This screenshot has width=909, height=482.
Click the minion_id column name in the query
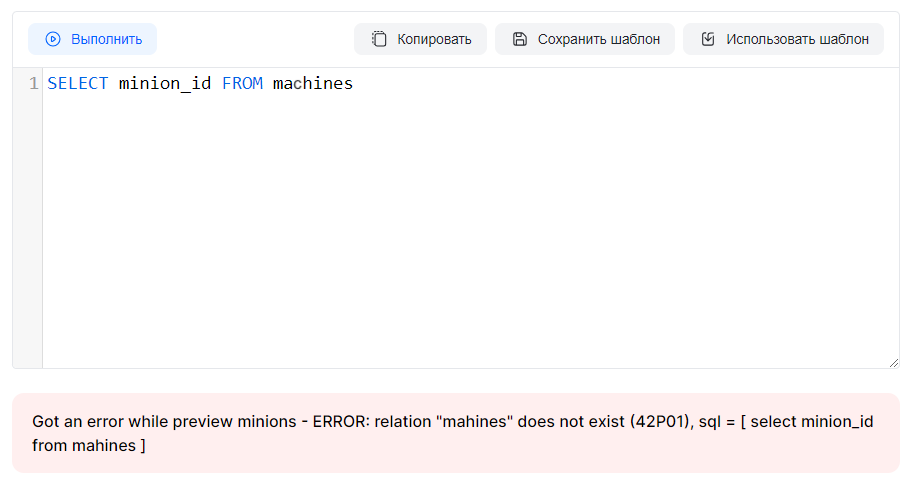165,84
